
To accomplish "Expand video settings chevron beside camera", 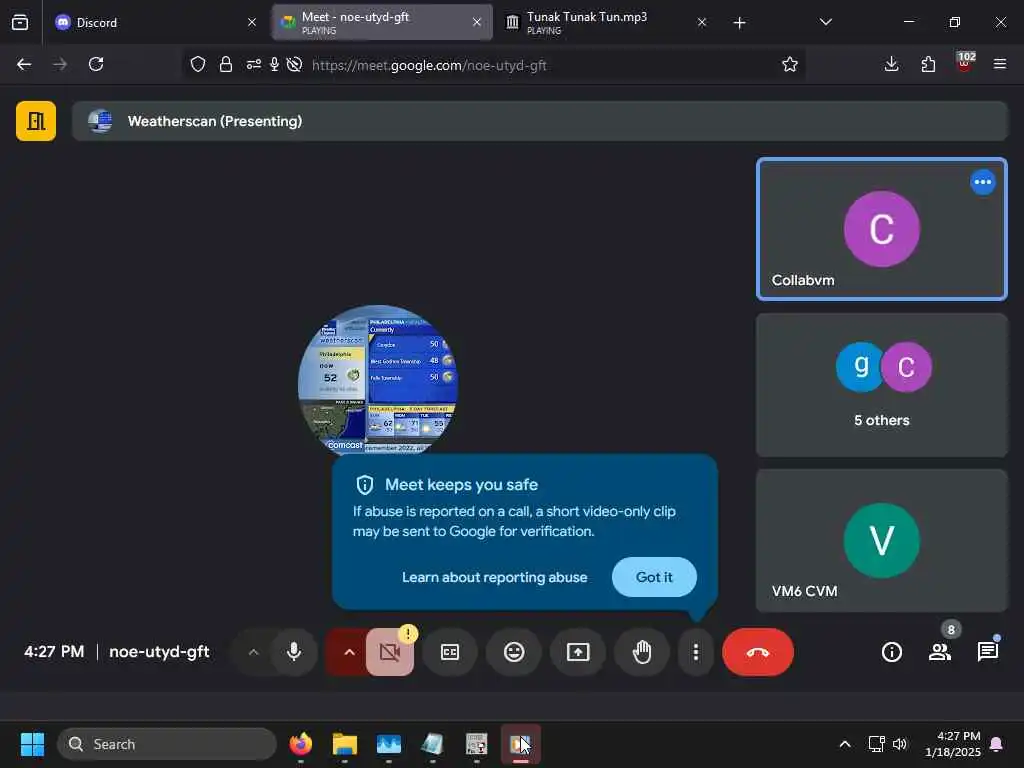I will pyautogui.click(x=349, y=652).
